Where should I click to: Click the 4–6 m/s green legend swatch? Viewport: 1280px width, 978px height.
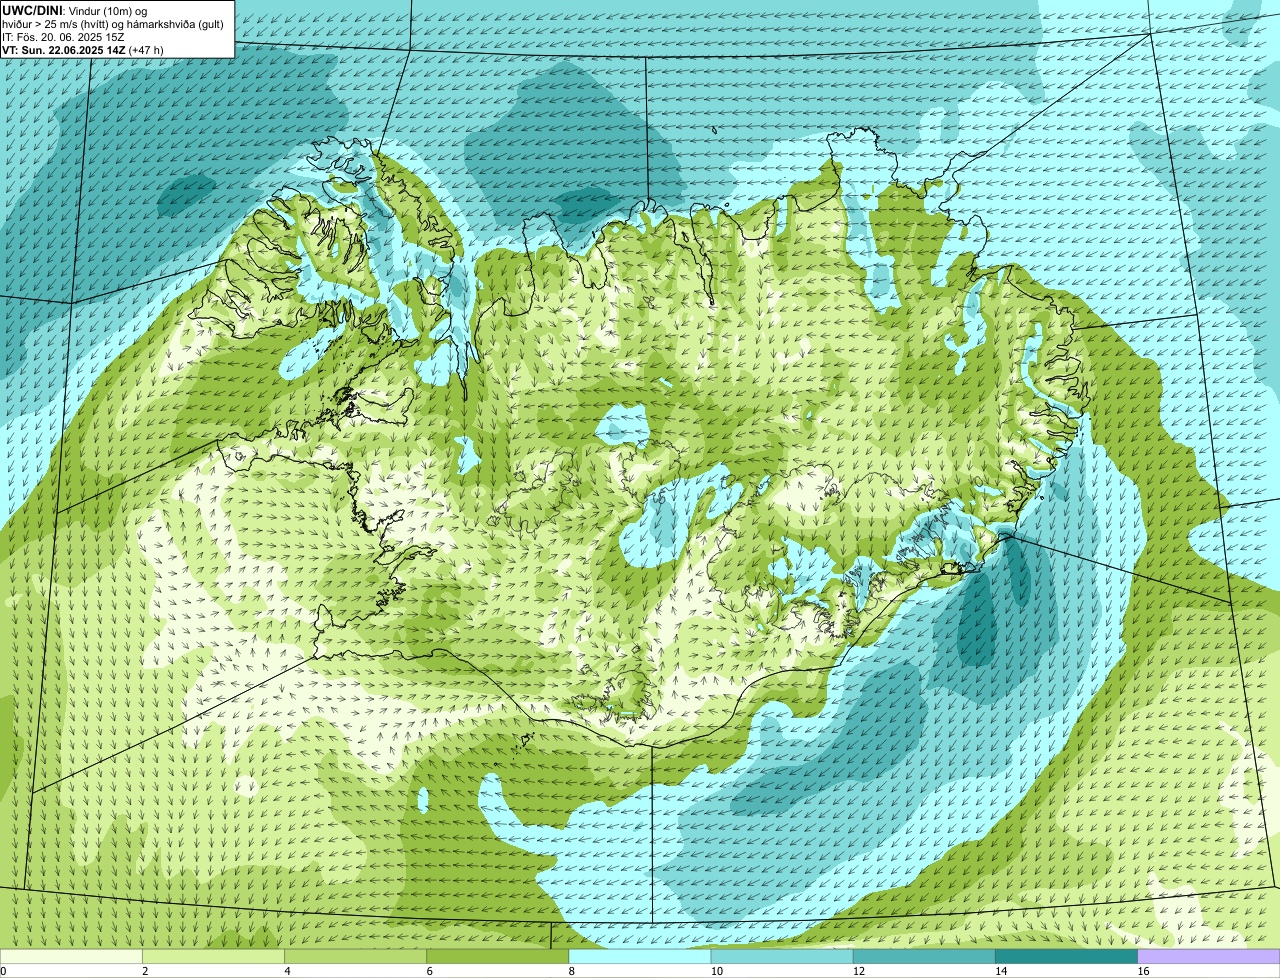click(355, 957)
